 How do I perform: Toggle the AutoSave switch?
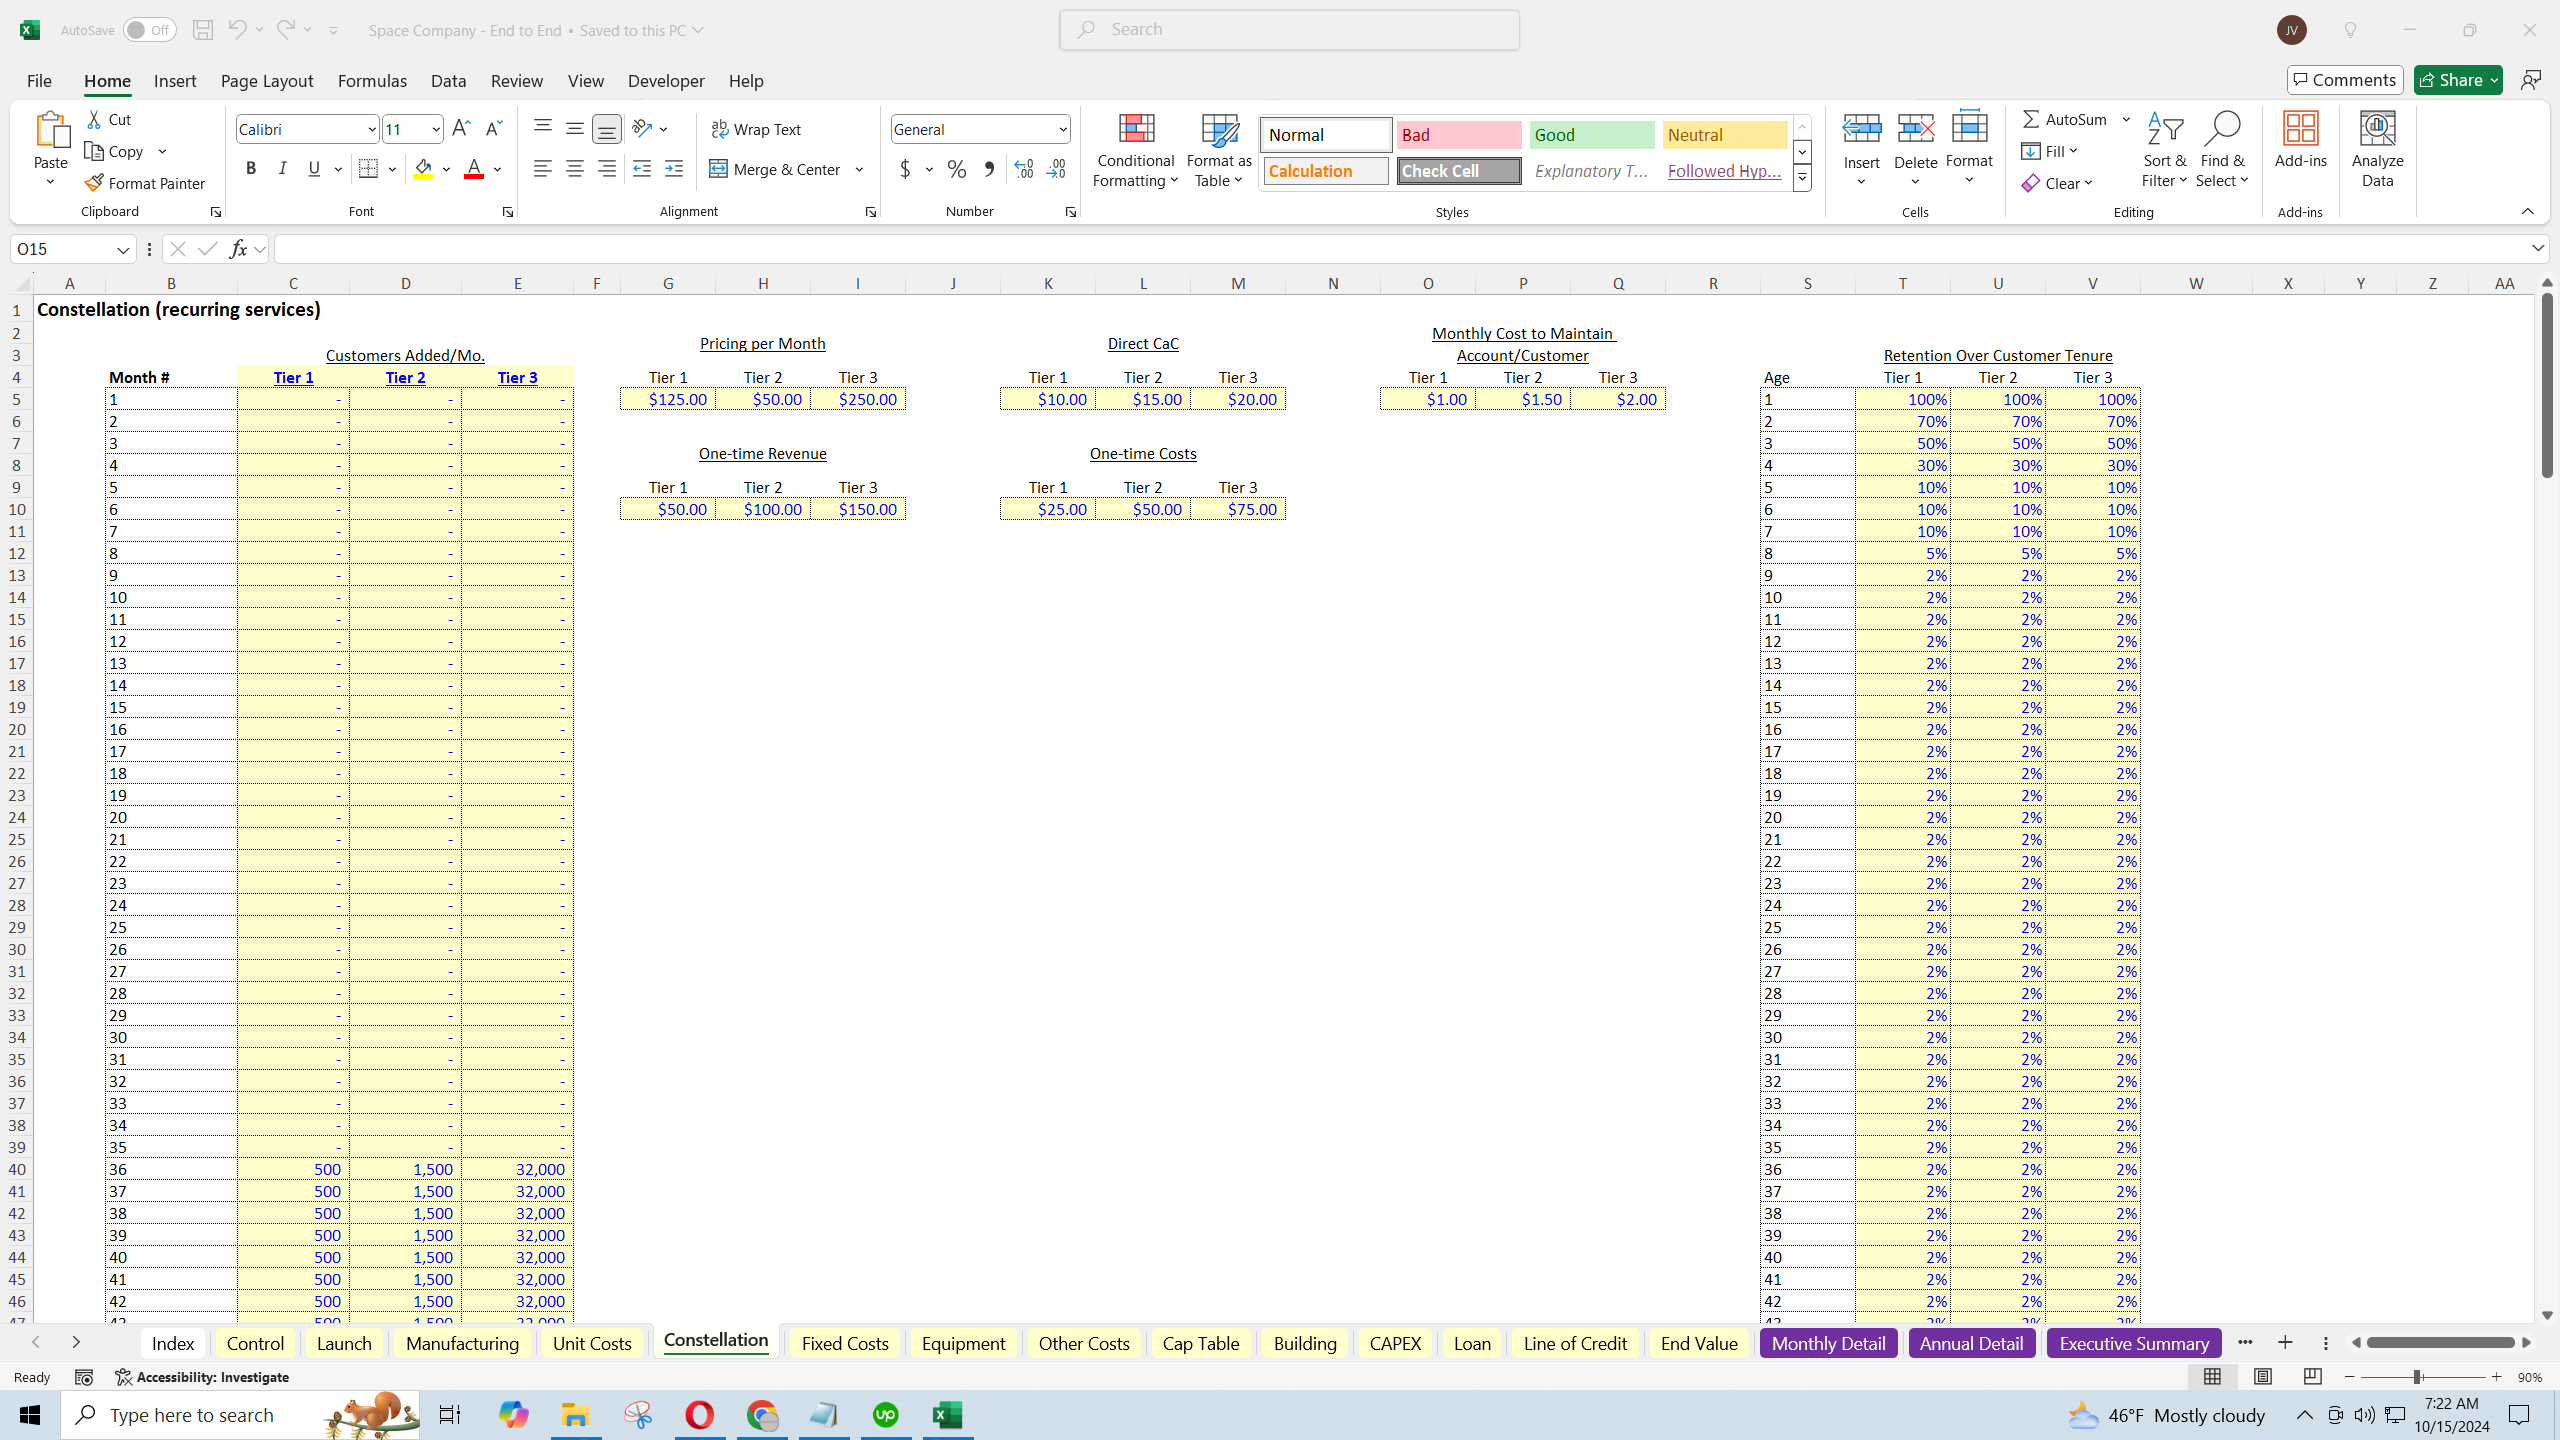[x=149, y=30]
